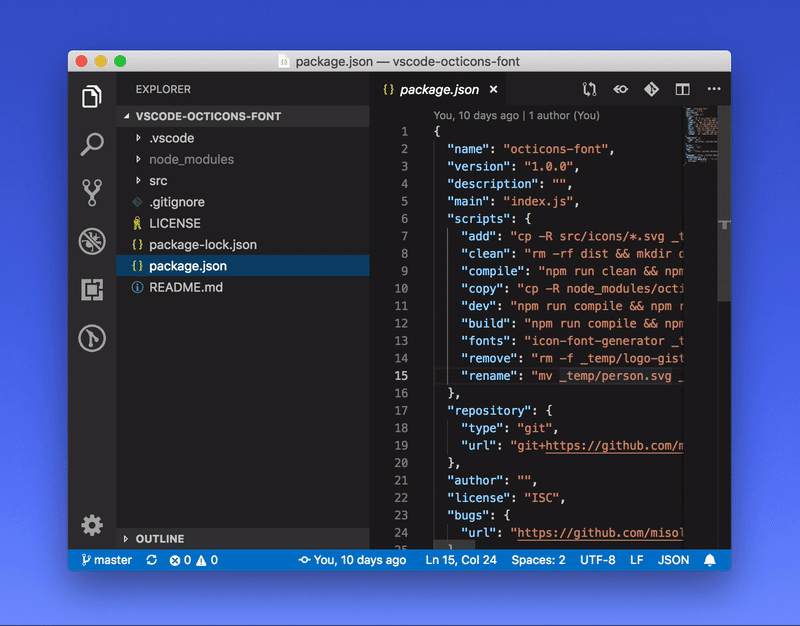Expand the OUTLINE section at the bottom
Screen dimensions: 800x626
click(160, 536)
